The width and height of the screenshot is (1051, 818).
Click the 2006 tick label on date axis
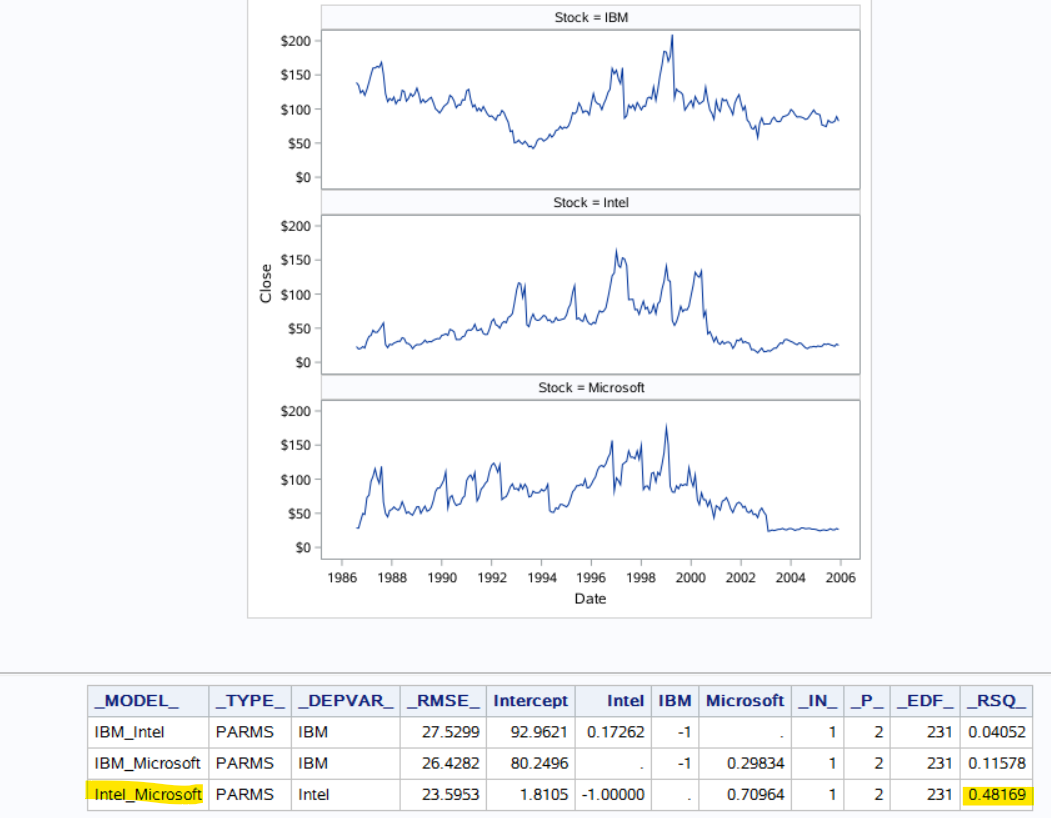840,578
